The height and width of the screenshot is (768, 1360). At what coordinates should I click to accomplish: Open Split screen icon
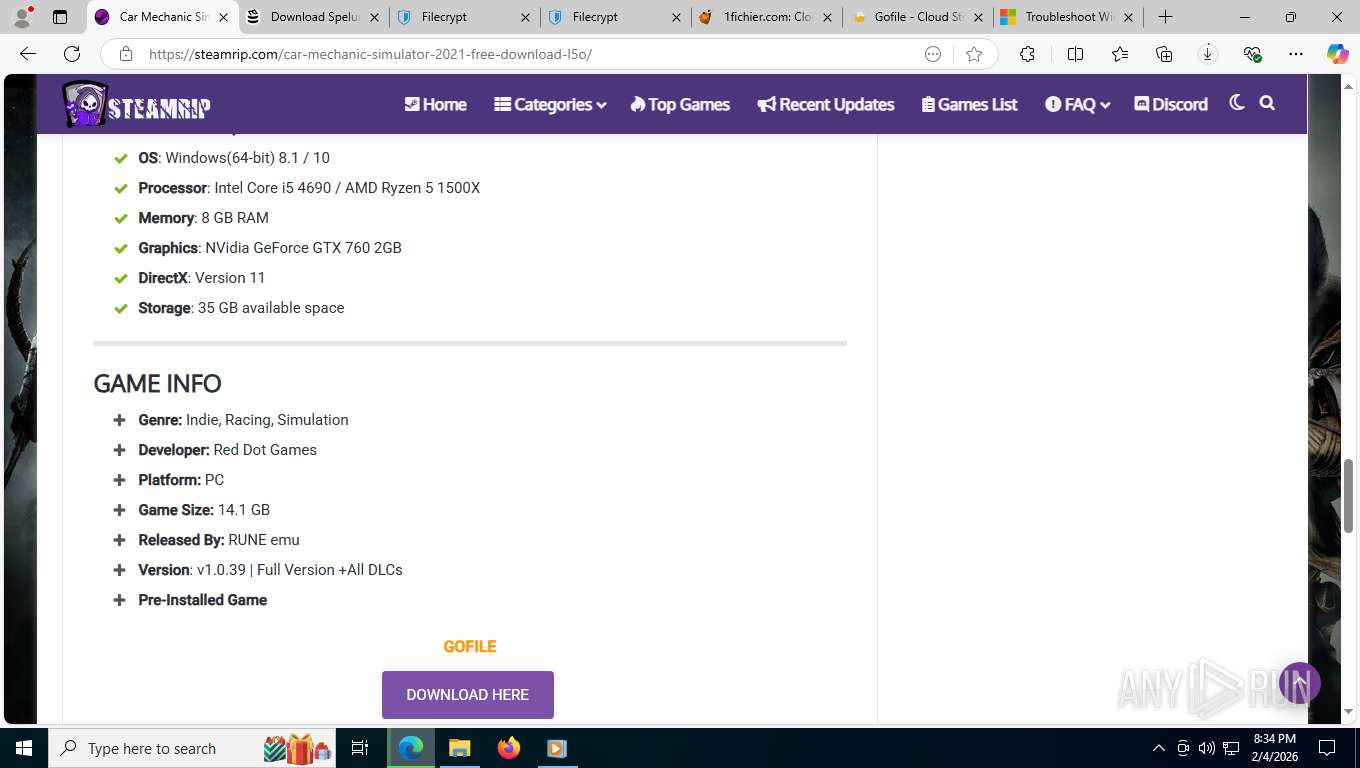click(1075, 54)
